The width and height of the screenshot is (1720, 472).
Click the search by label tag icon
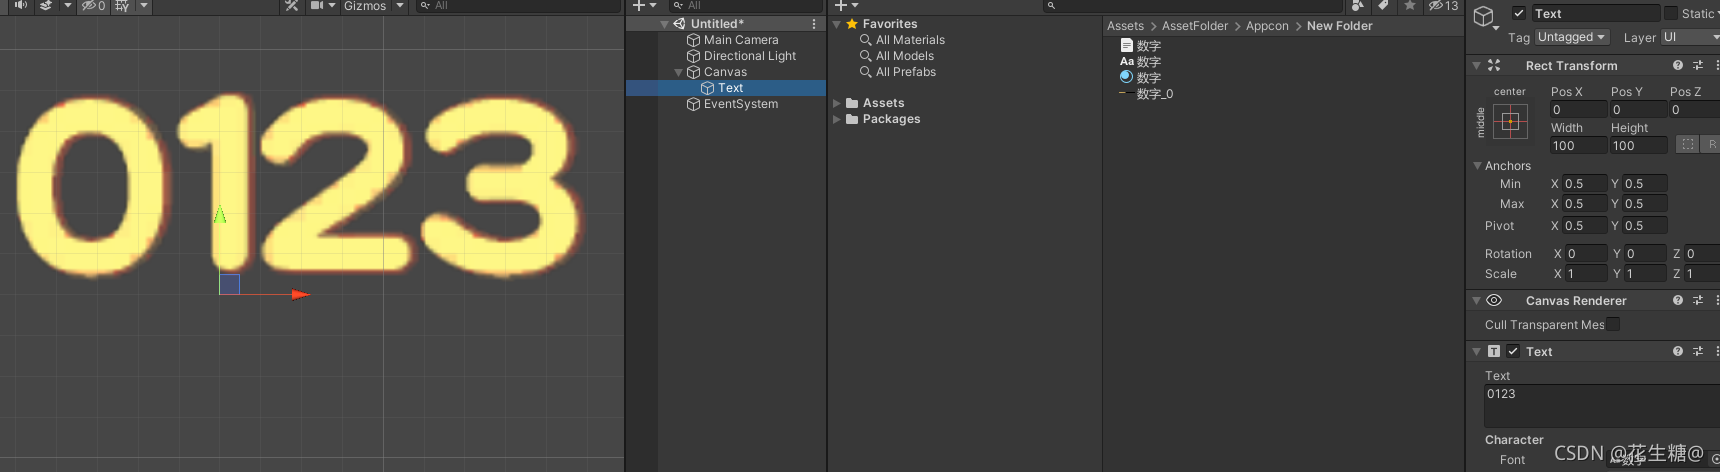[x=1383, y=5]
